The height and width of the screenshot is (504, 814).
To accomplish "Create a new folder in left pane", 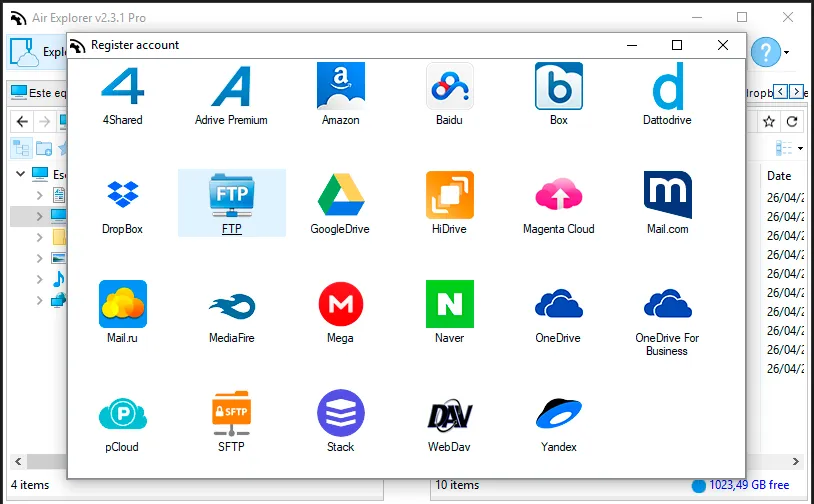I will pos(44,148).
